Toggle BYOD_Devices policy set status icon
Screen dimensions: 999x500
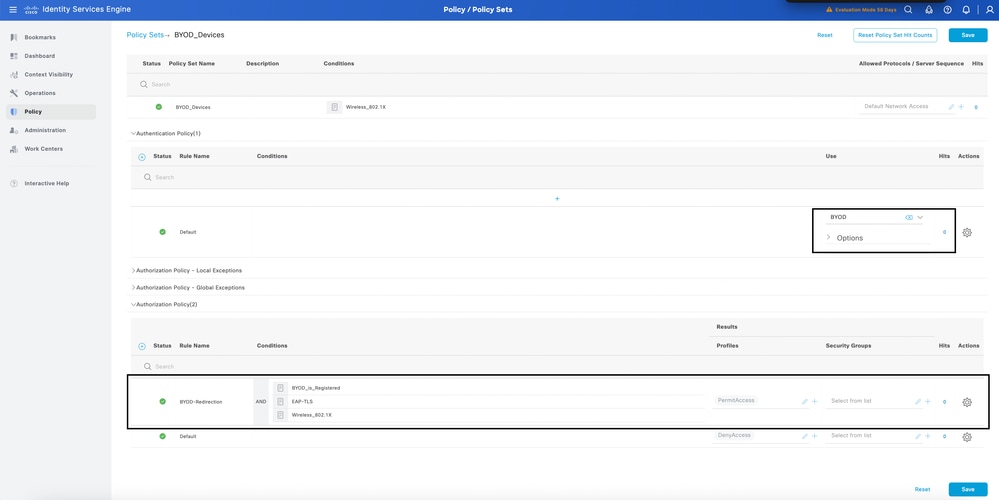[159, 106]
